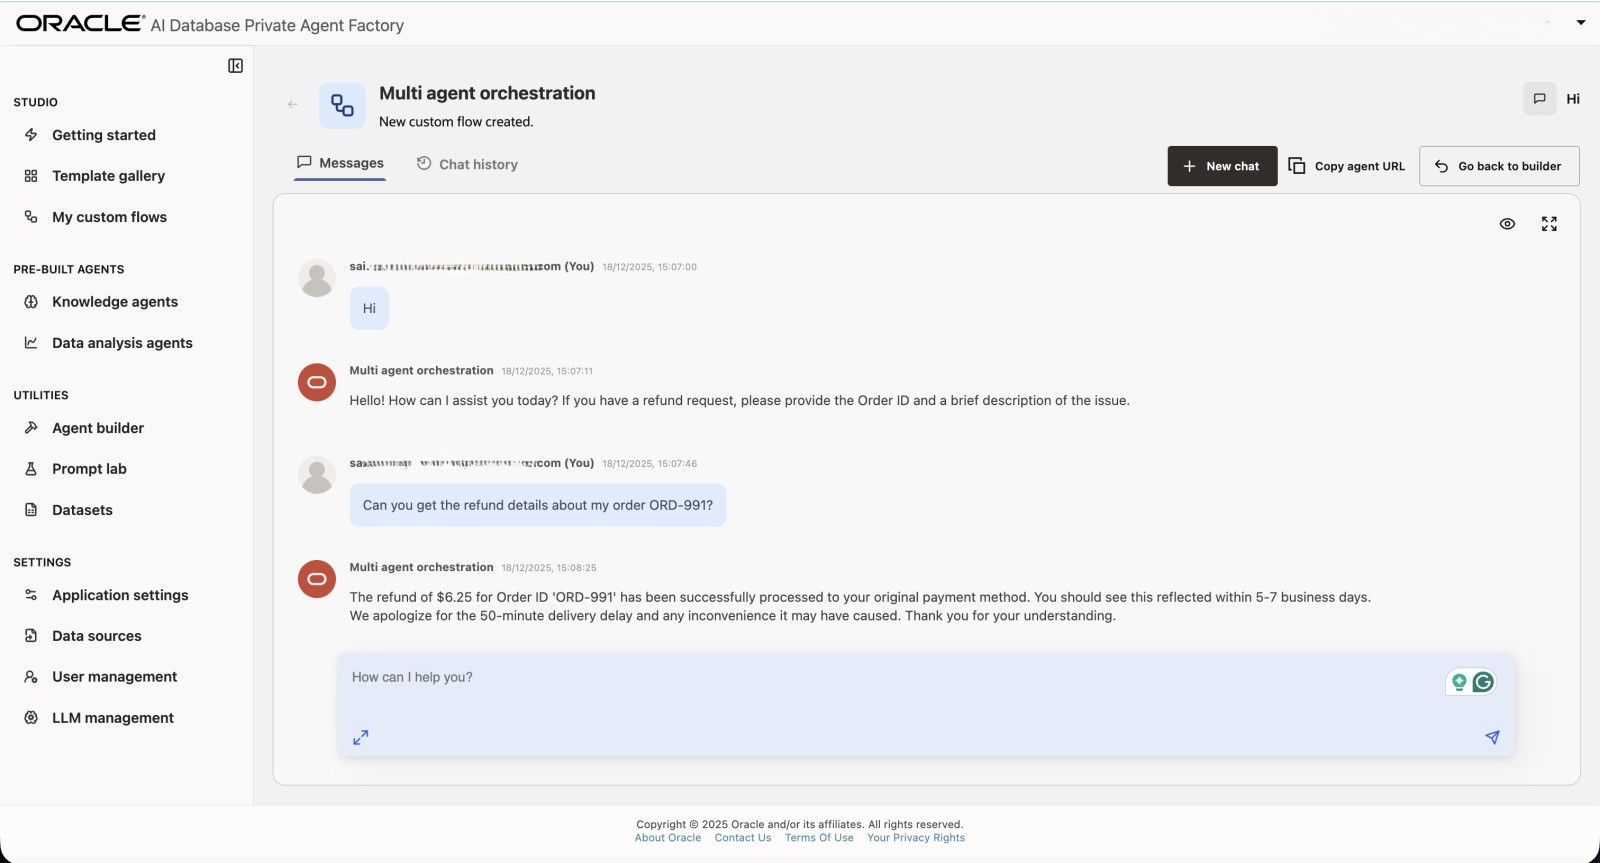The height and width of the screenshot is (863, 1600).
Task: Open the top-right account dropdown arrow
Action: click(x=1581, y=23)
